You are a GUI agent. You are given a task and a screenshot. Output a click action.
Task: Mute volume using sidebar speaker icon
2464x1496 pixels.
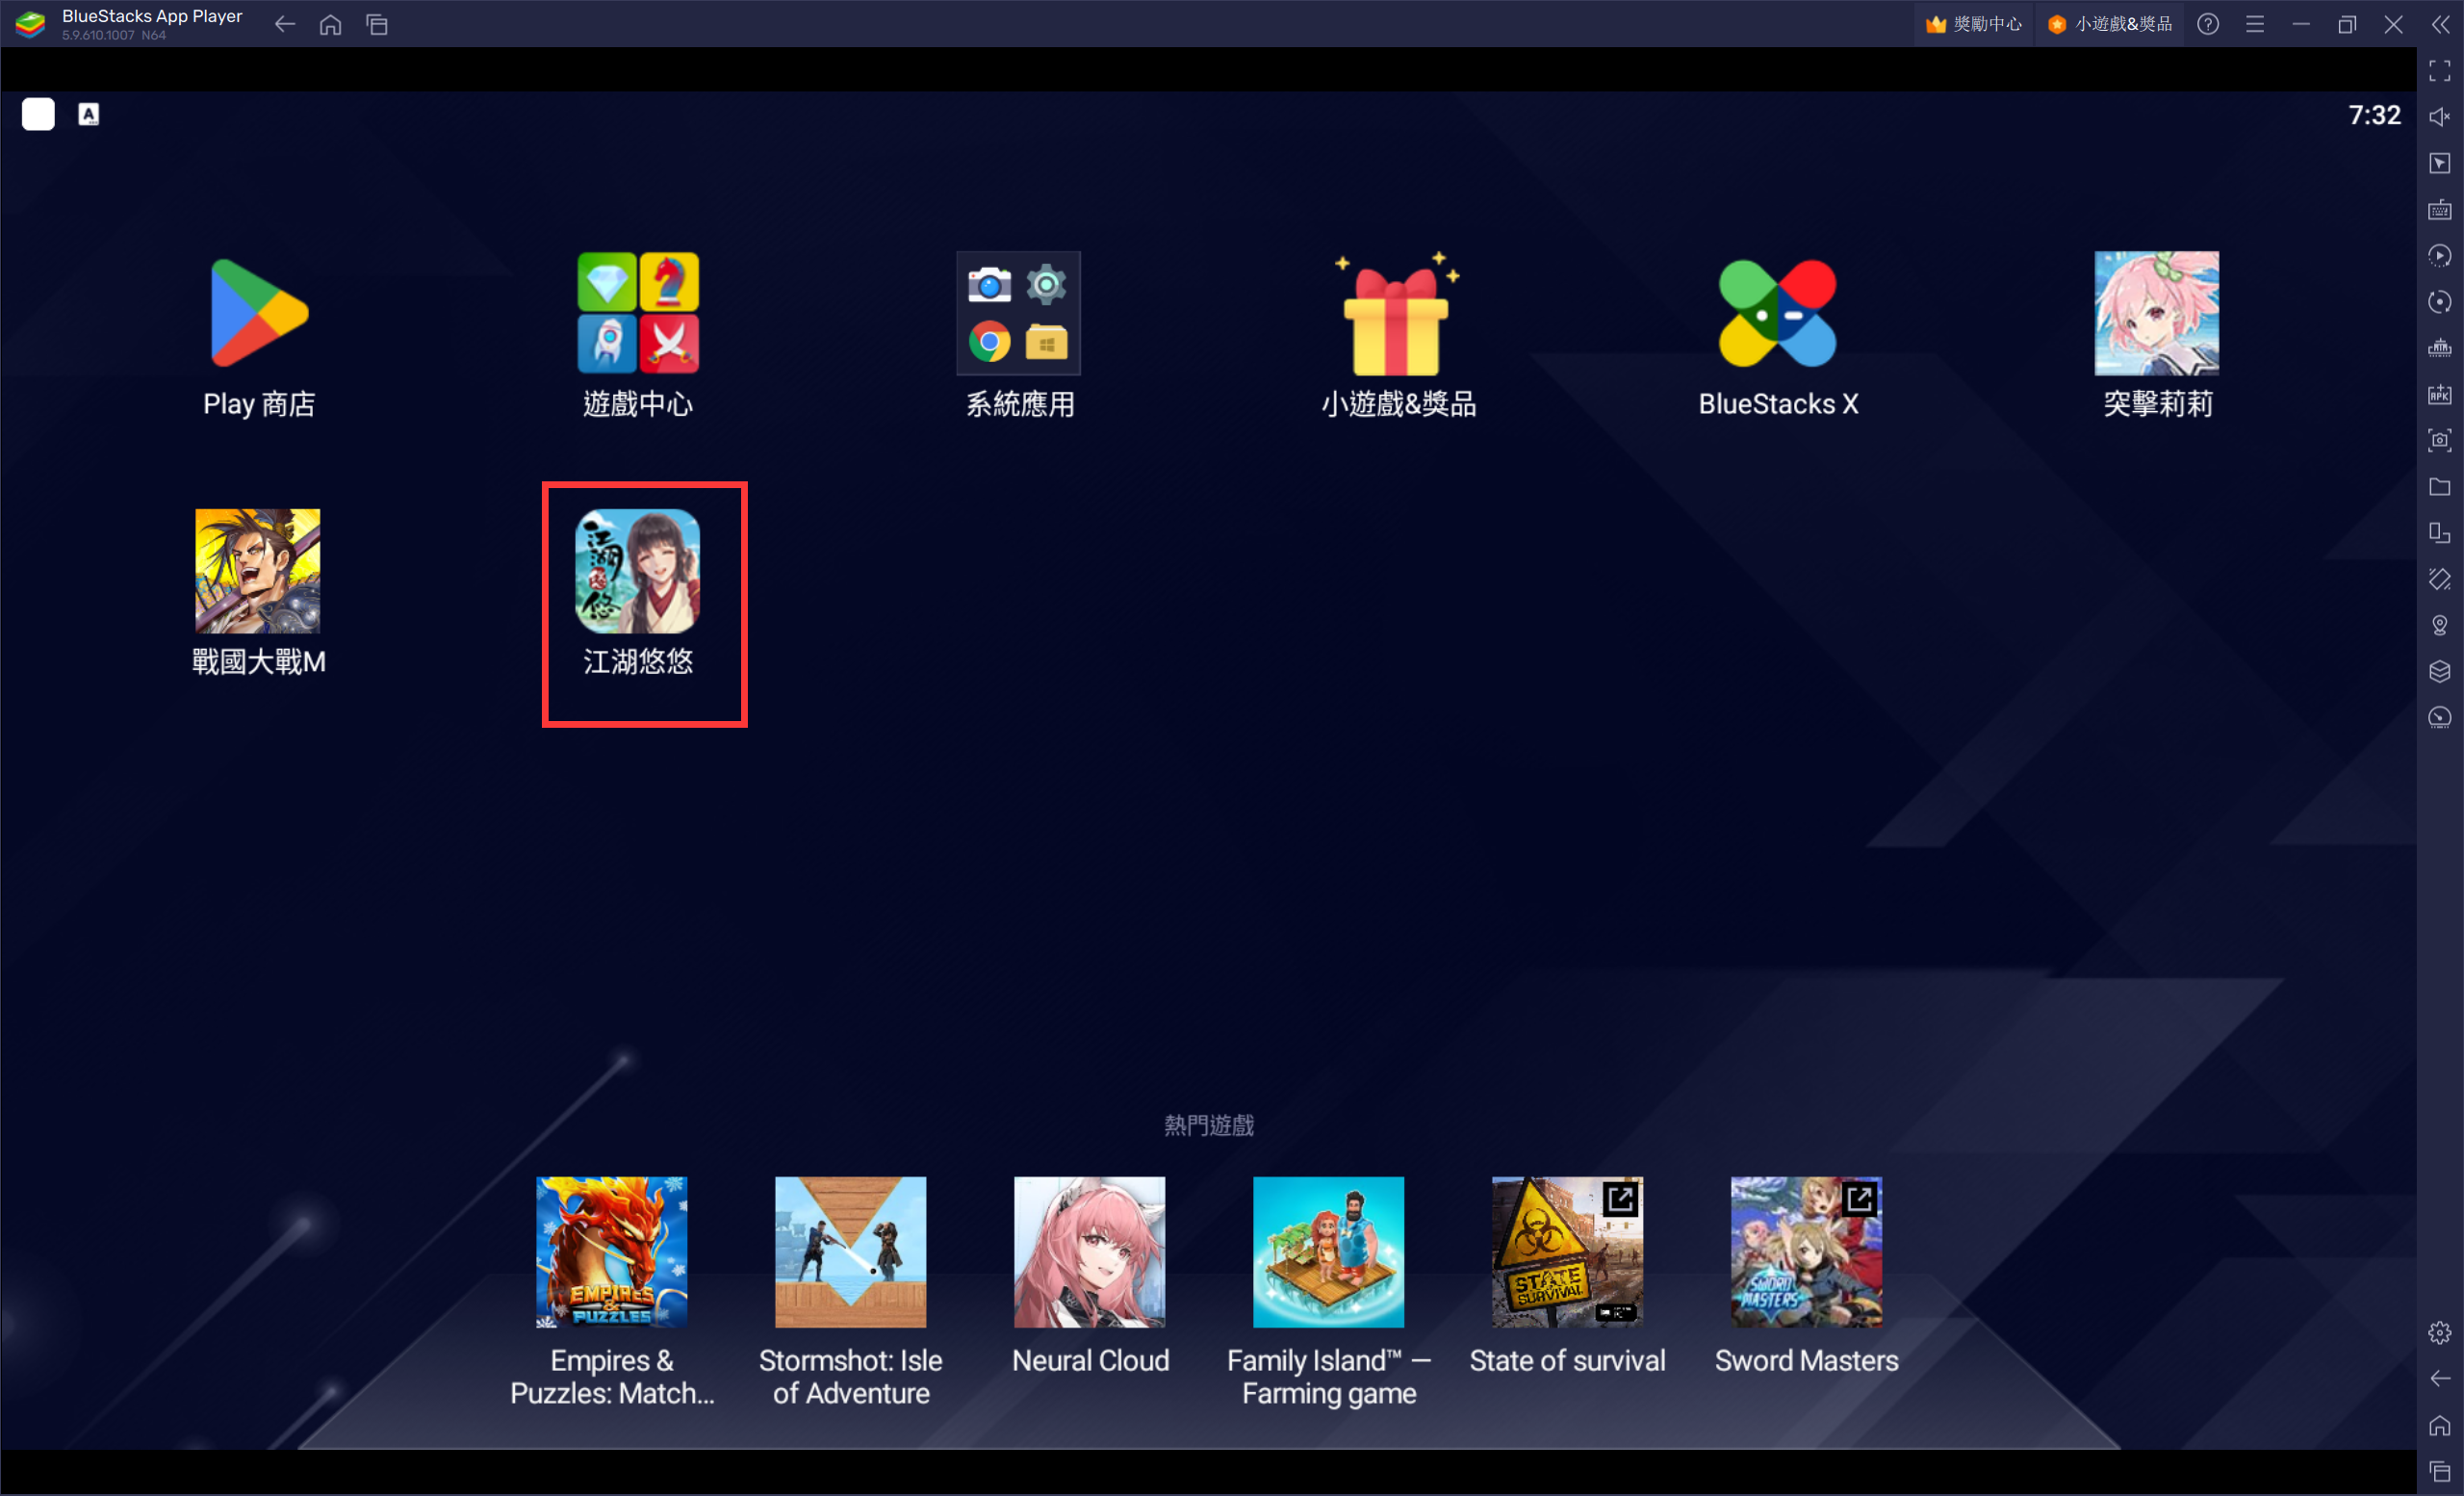[x=2440, y=117]
